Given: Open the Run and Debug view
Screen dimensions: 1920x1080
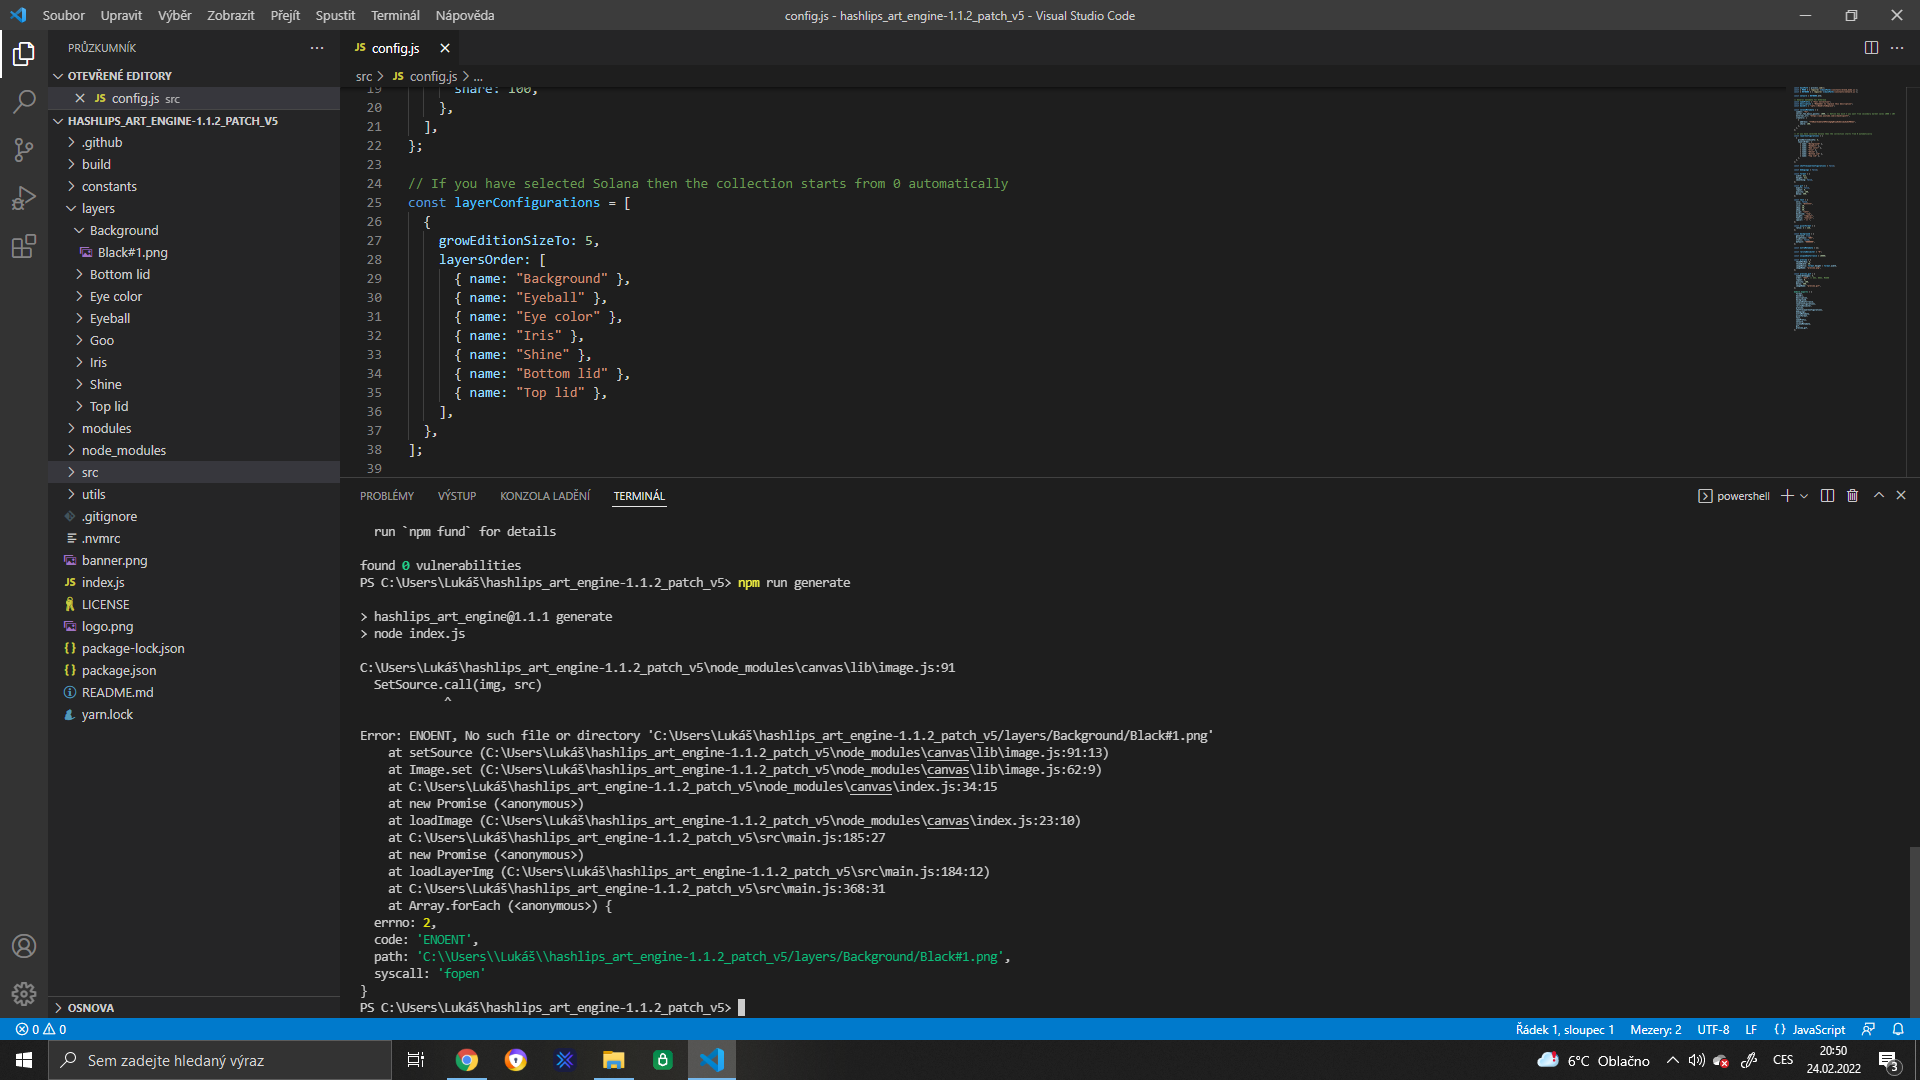Looking at the screenshot, I should (24, 198).
